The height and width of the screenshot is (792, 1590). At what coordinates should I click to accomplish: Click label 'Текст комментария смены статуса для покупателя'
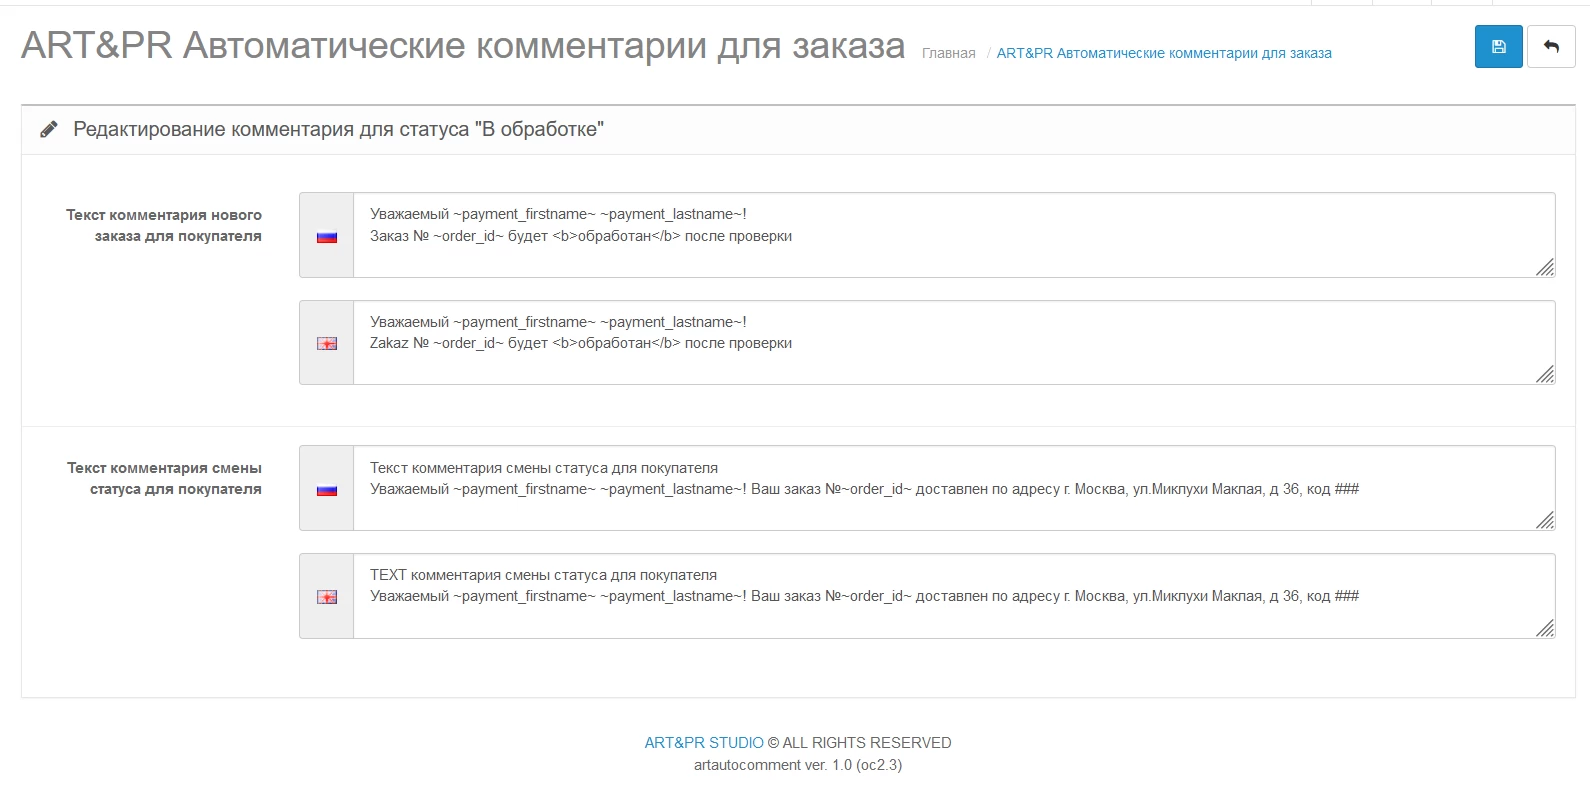164,478
